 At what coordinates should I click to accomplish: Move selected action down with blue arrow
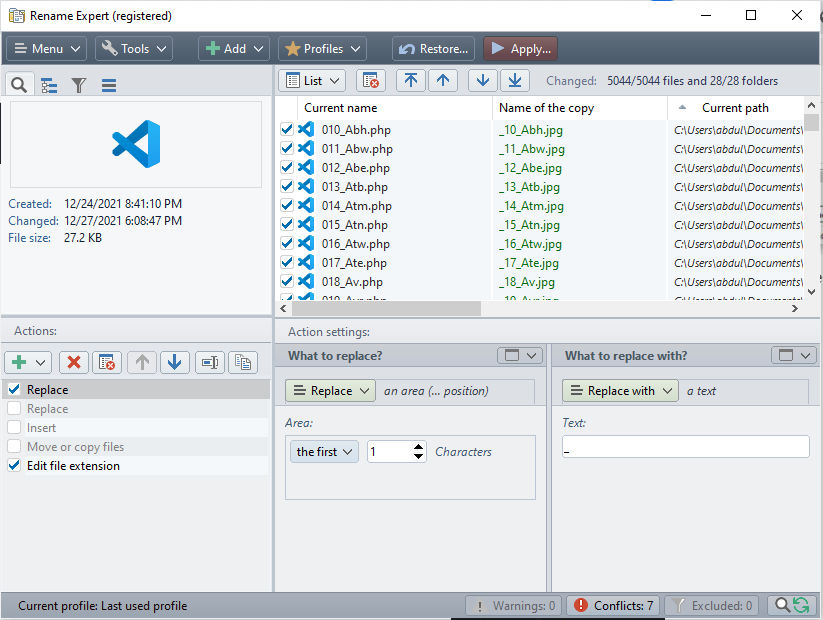pyautogui.click(x=174, y=362)
